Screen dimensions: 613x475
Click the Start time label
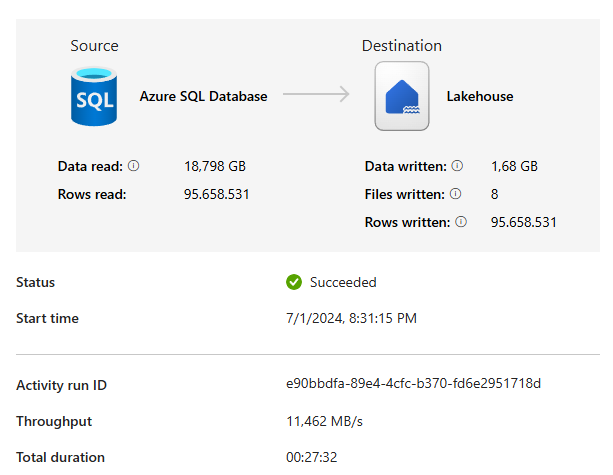coord(47,318)
